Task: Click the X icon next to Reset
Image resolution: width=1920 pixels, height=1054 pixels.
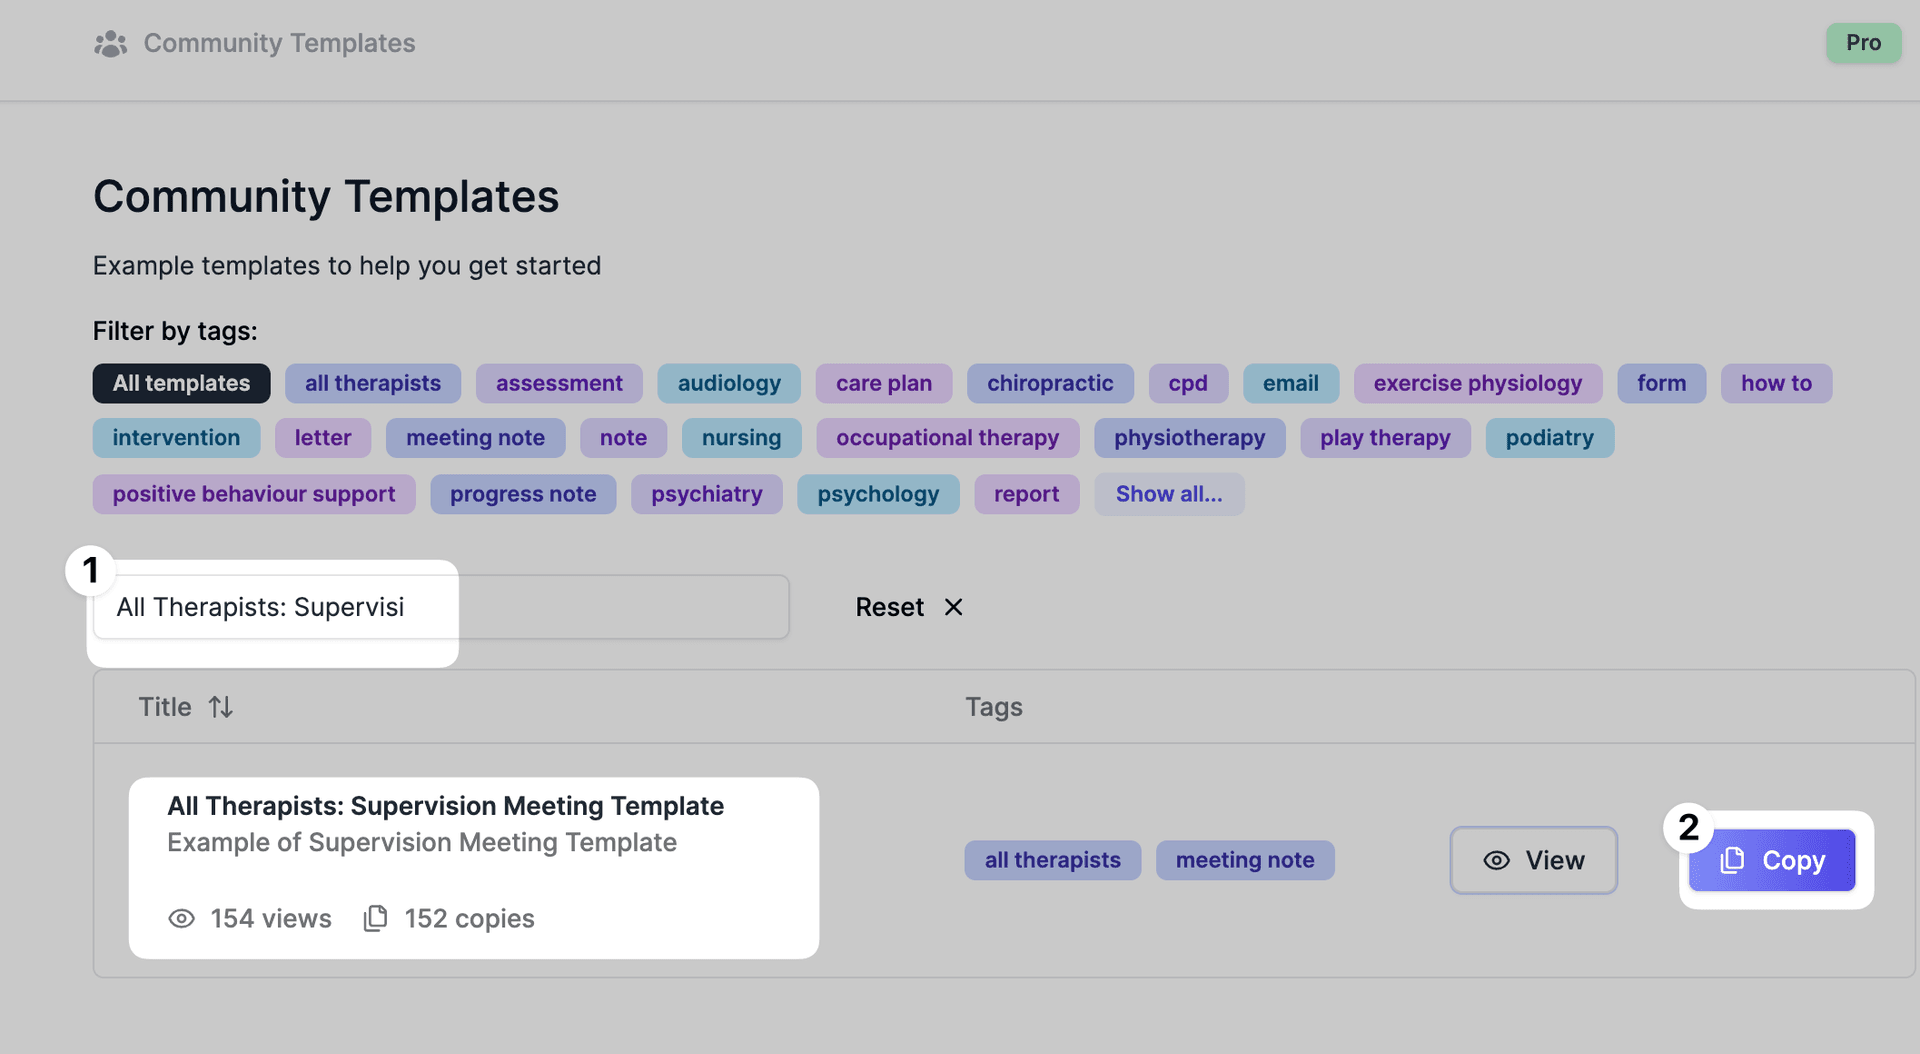Action: pyautogui.click(x=953, y=607)
